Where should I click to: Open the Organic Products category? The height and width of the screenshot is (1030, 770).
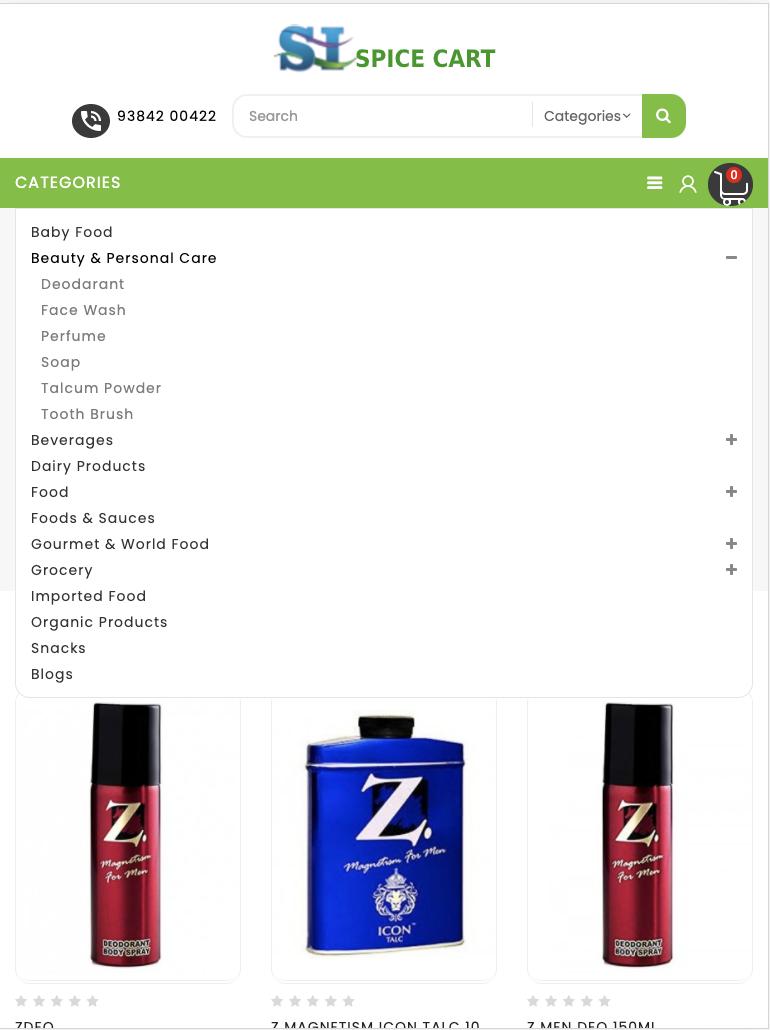click(x=99, y=623)
